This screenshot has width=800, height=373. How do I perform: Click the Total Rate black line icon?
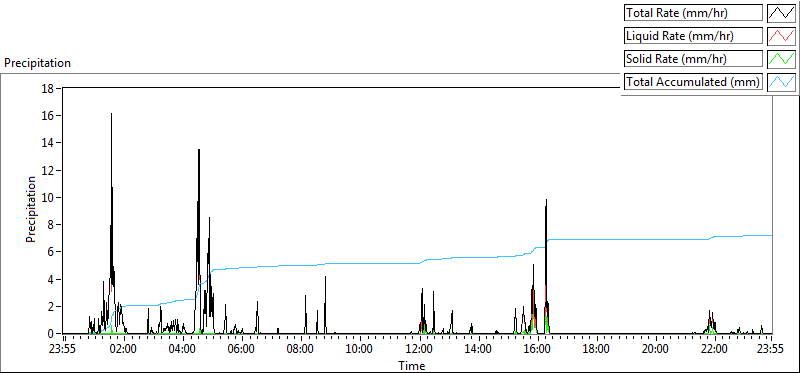tap(781, 13)
